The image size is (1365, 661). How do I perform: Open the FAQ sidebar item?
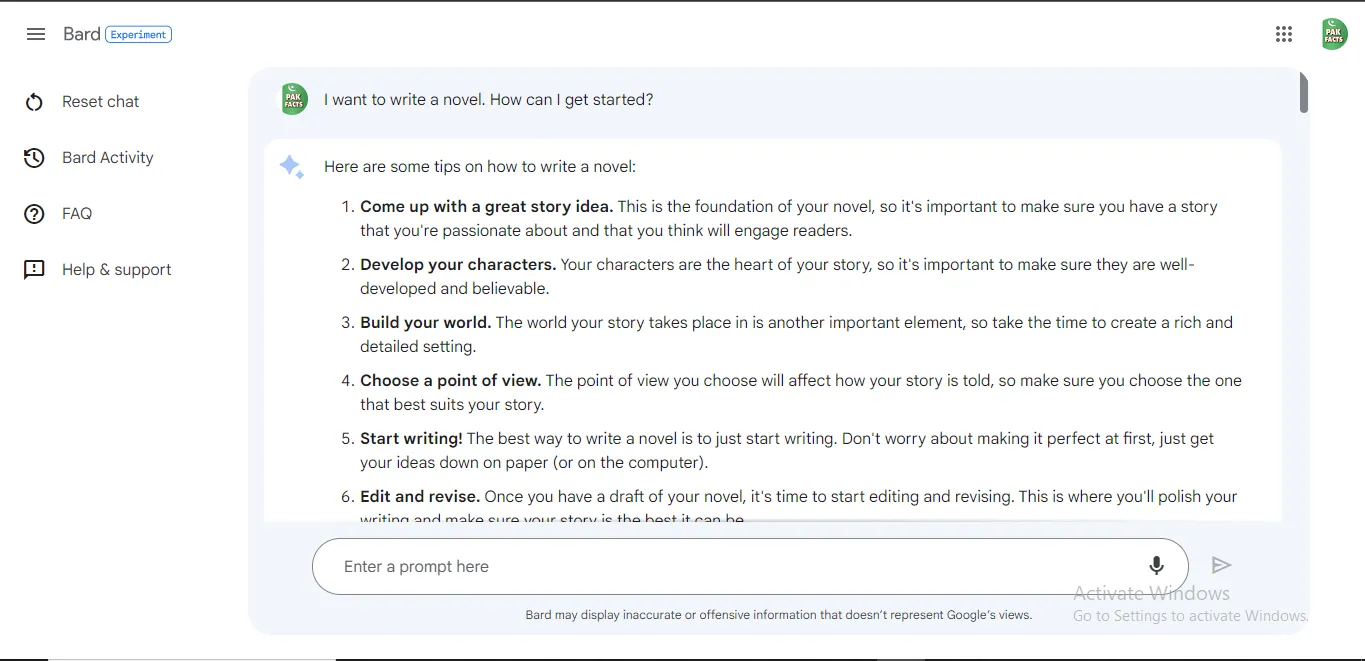click(x=77, y=214)
